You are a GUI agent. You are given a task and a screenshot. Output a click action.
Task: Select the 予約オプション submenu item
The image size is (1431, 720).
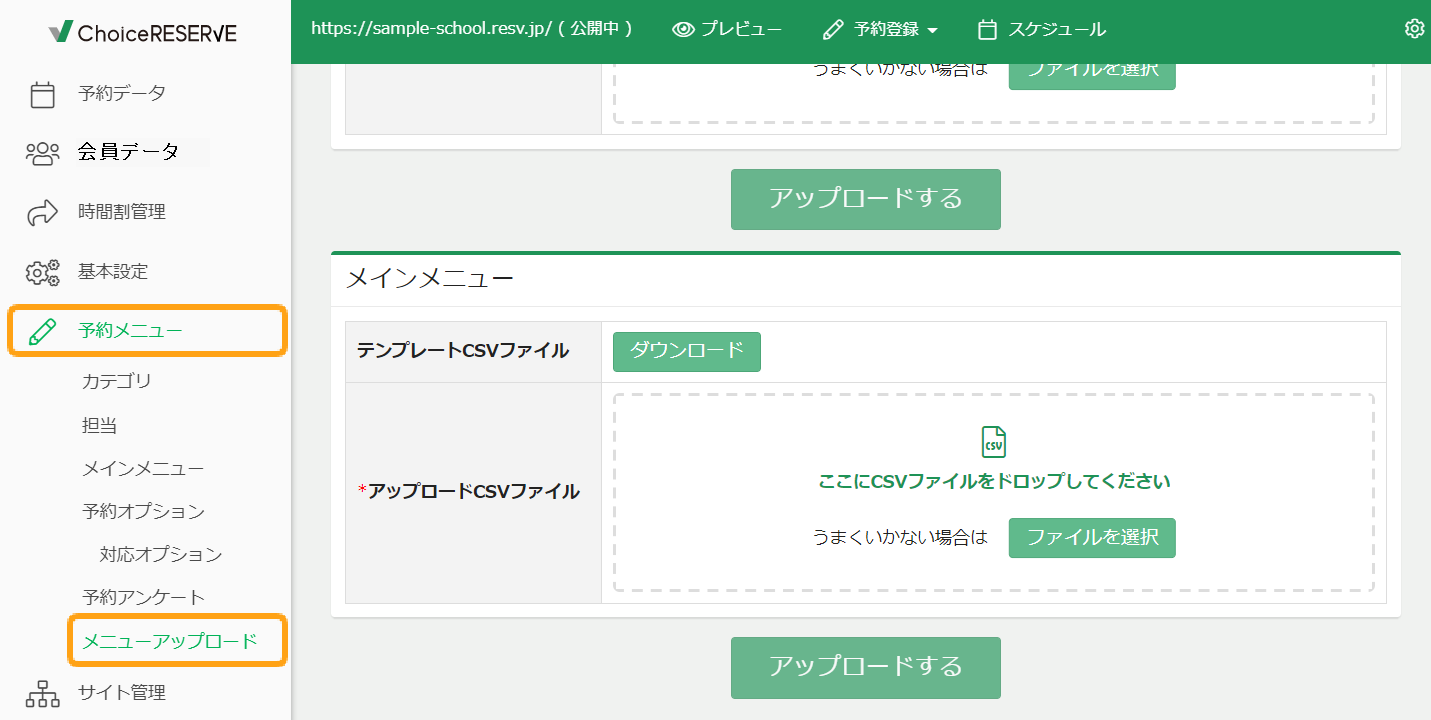point(143,512)
